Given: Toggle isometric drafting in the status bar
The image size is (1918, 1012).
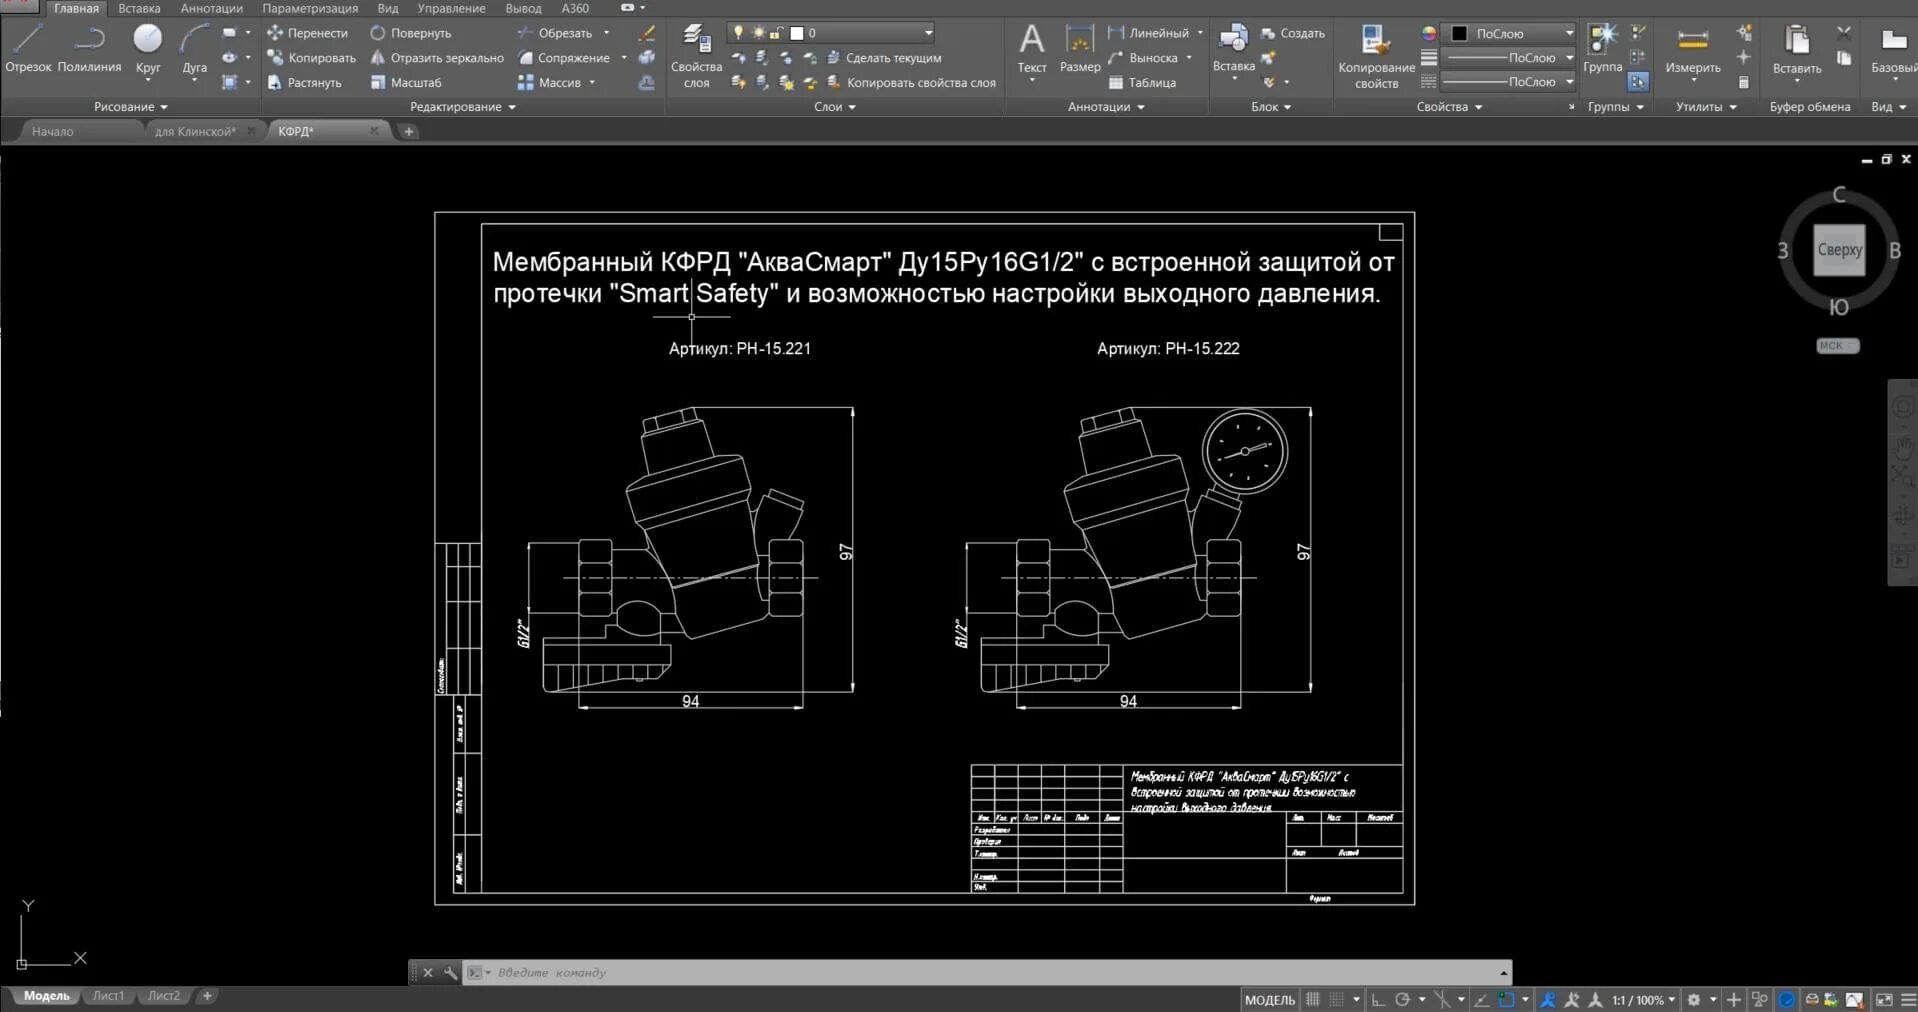Looking at the screenshot, I should 1443,999.
